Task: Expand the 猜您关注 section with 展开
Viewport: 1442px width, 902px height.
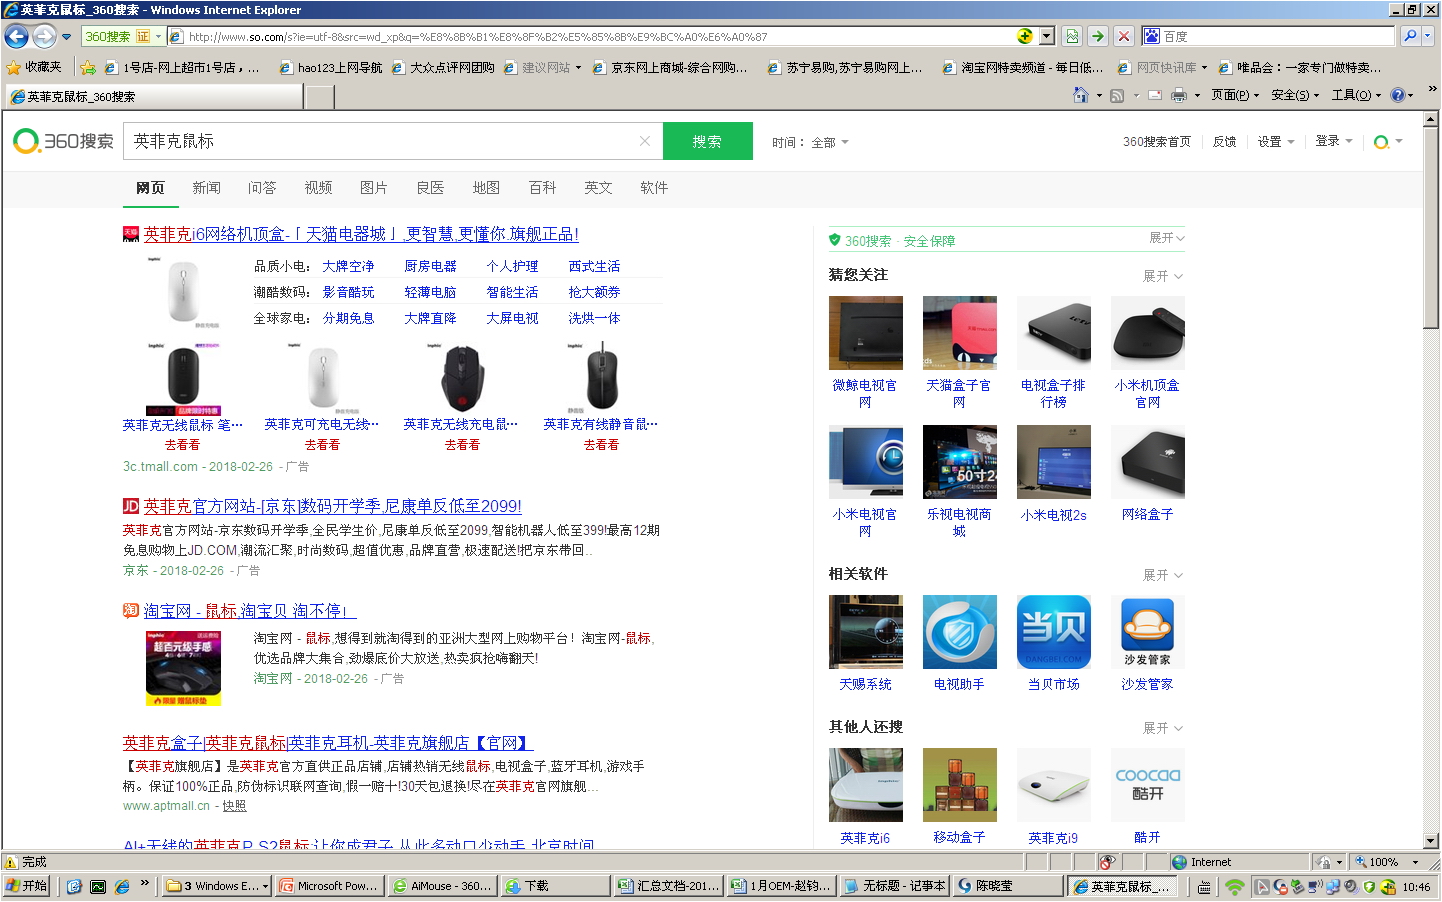Action: click(1162, 276)
